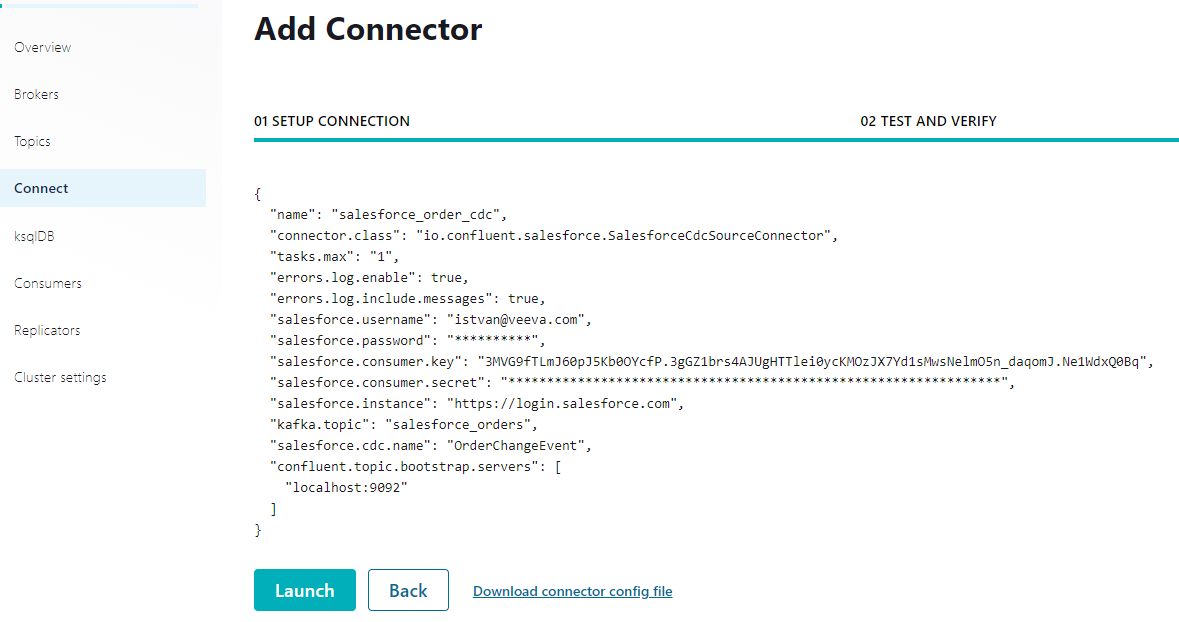Click the teal step progress bar
The height and width of the screenshot is (622, 1179).
coord(716,140)
